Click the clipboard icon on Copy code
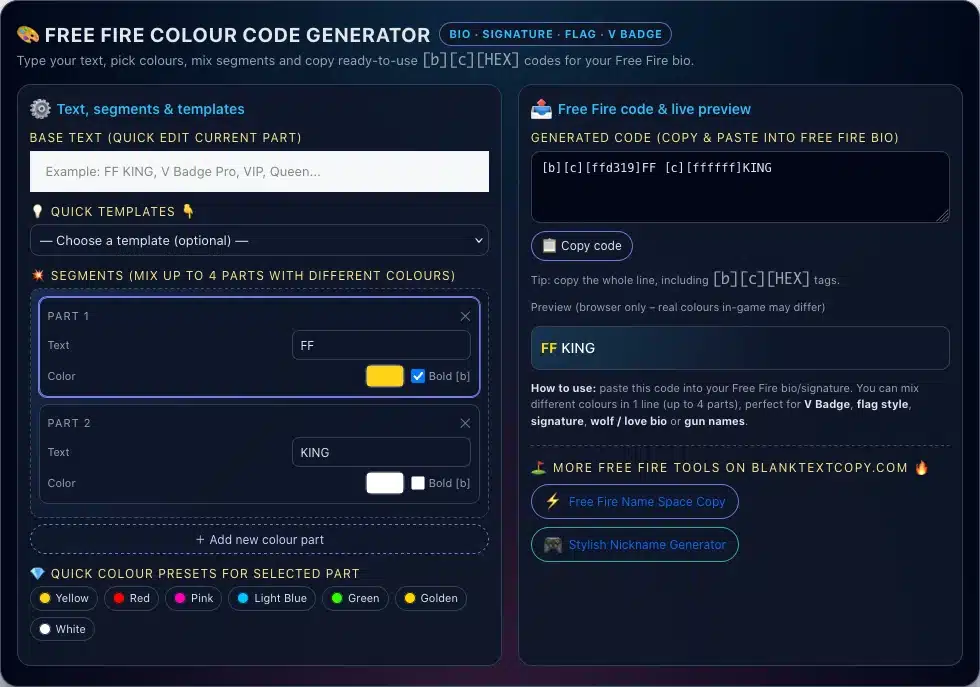 point(549,245)
